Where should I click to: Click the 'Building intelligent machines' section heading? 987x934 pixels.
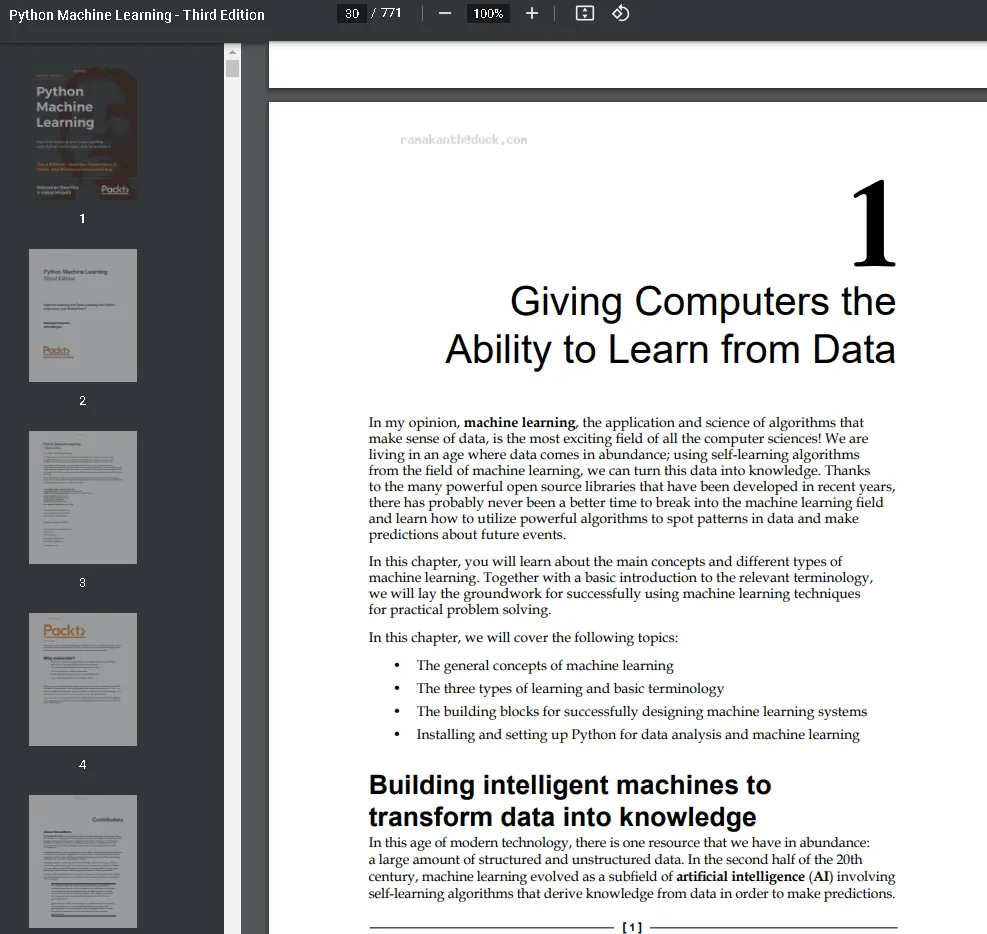(569, 785)
